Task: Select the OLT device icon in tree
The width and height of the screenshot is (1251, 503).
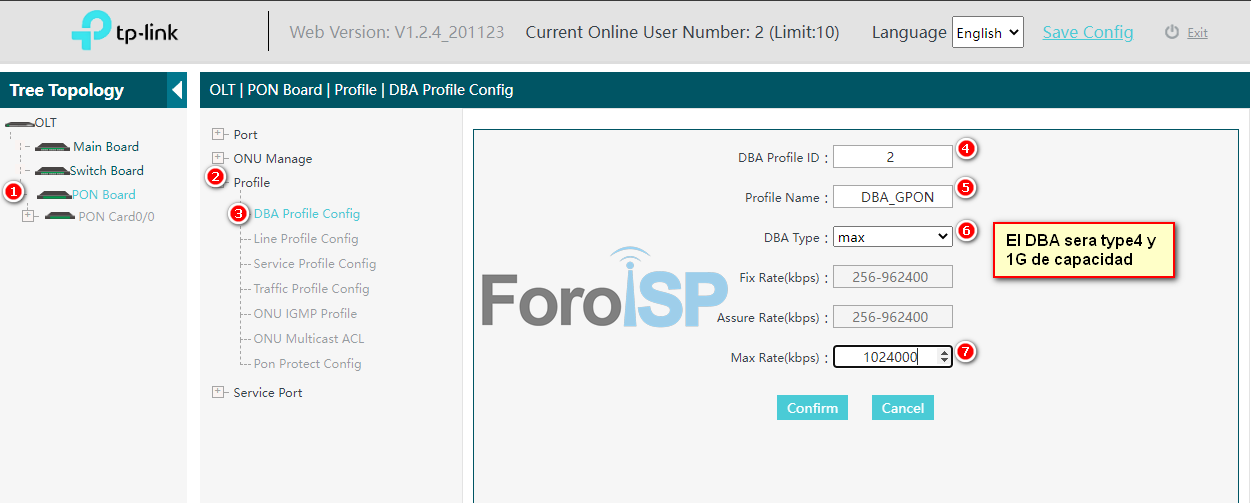Action: [20, 123]
